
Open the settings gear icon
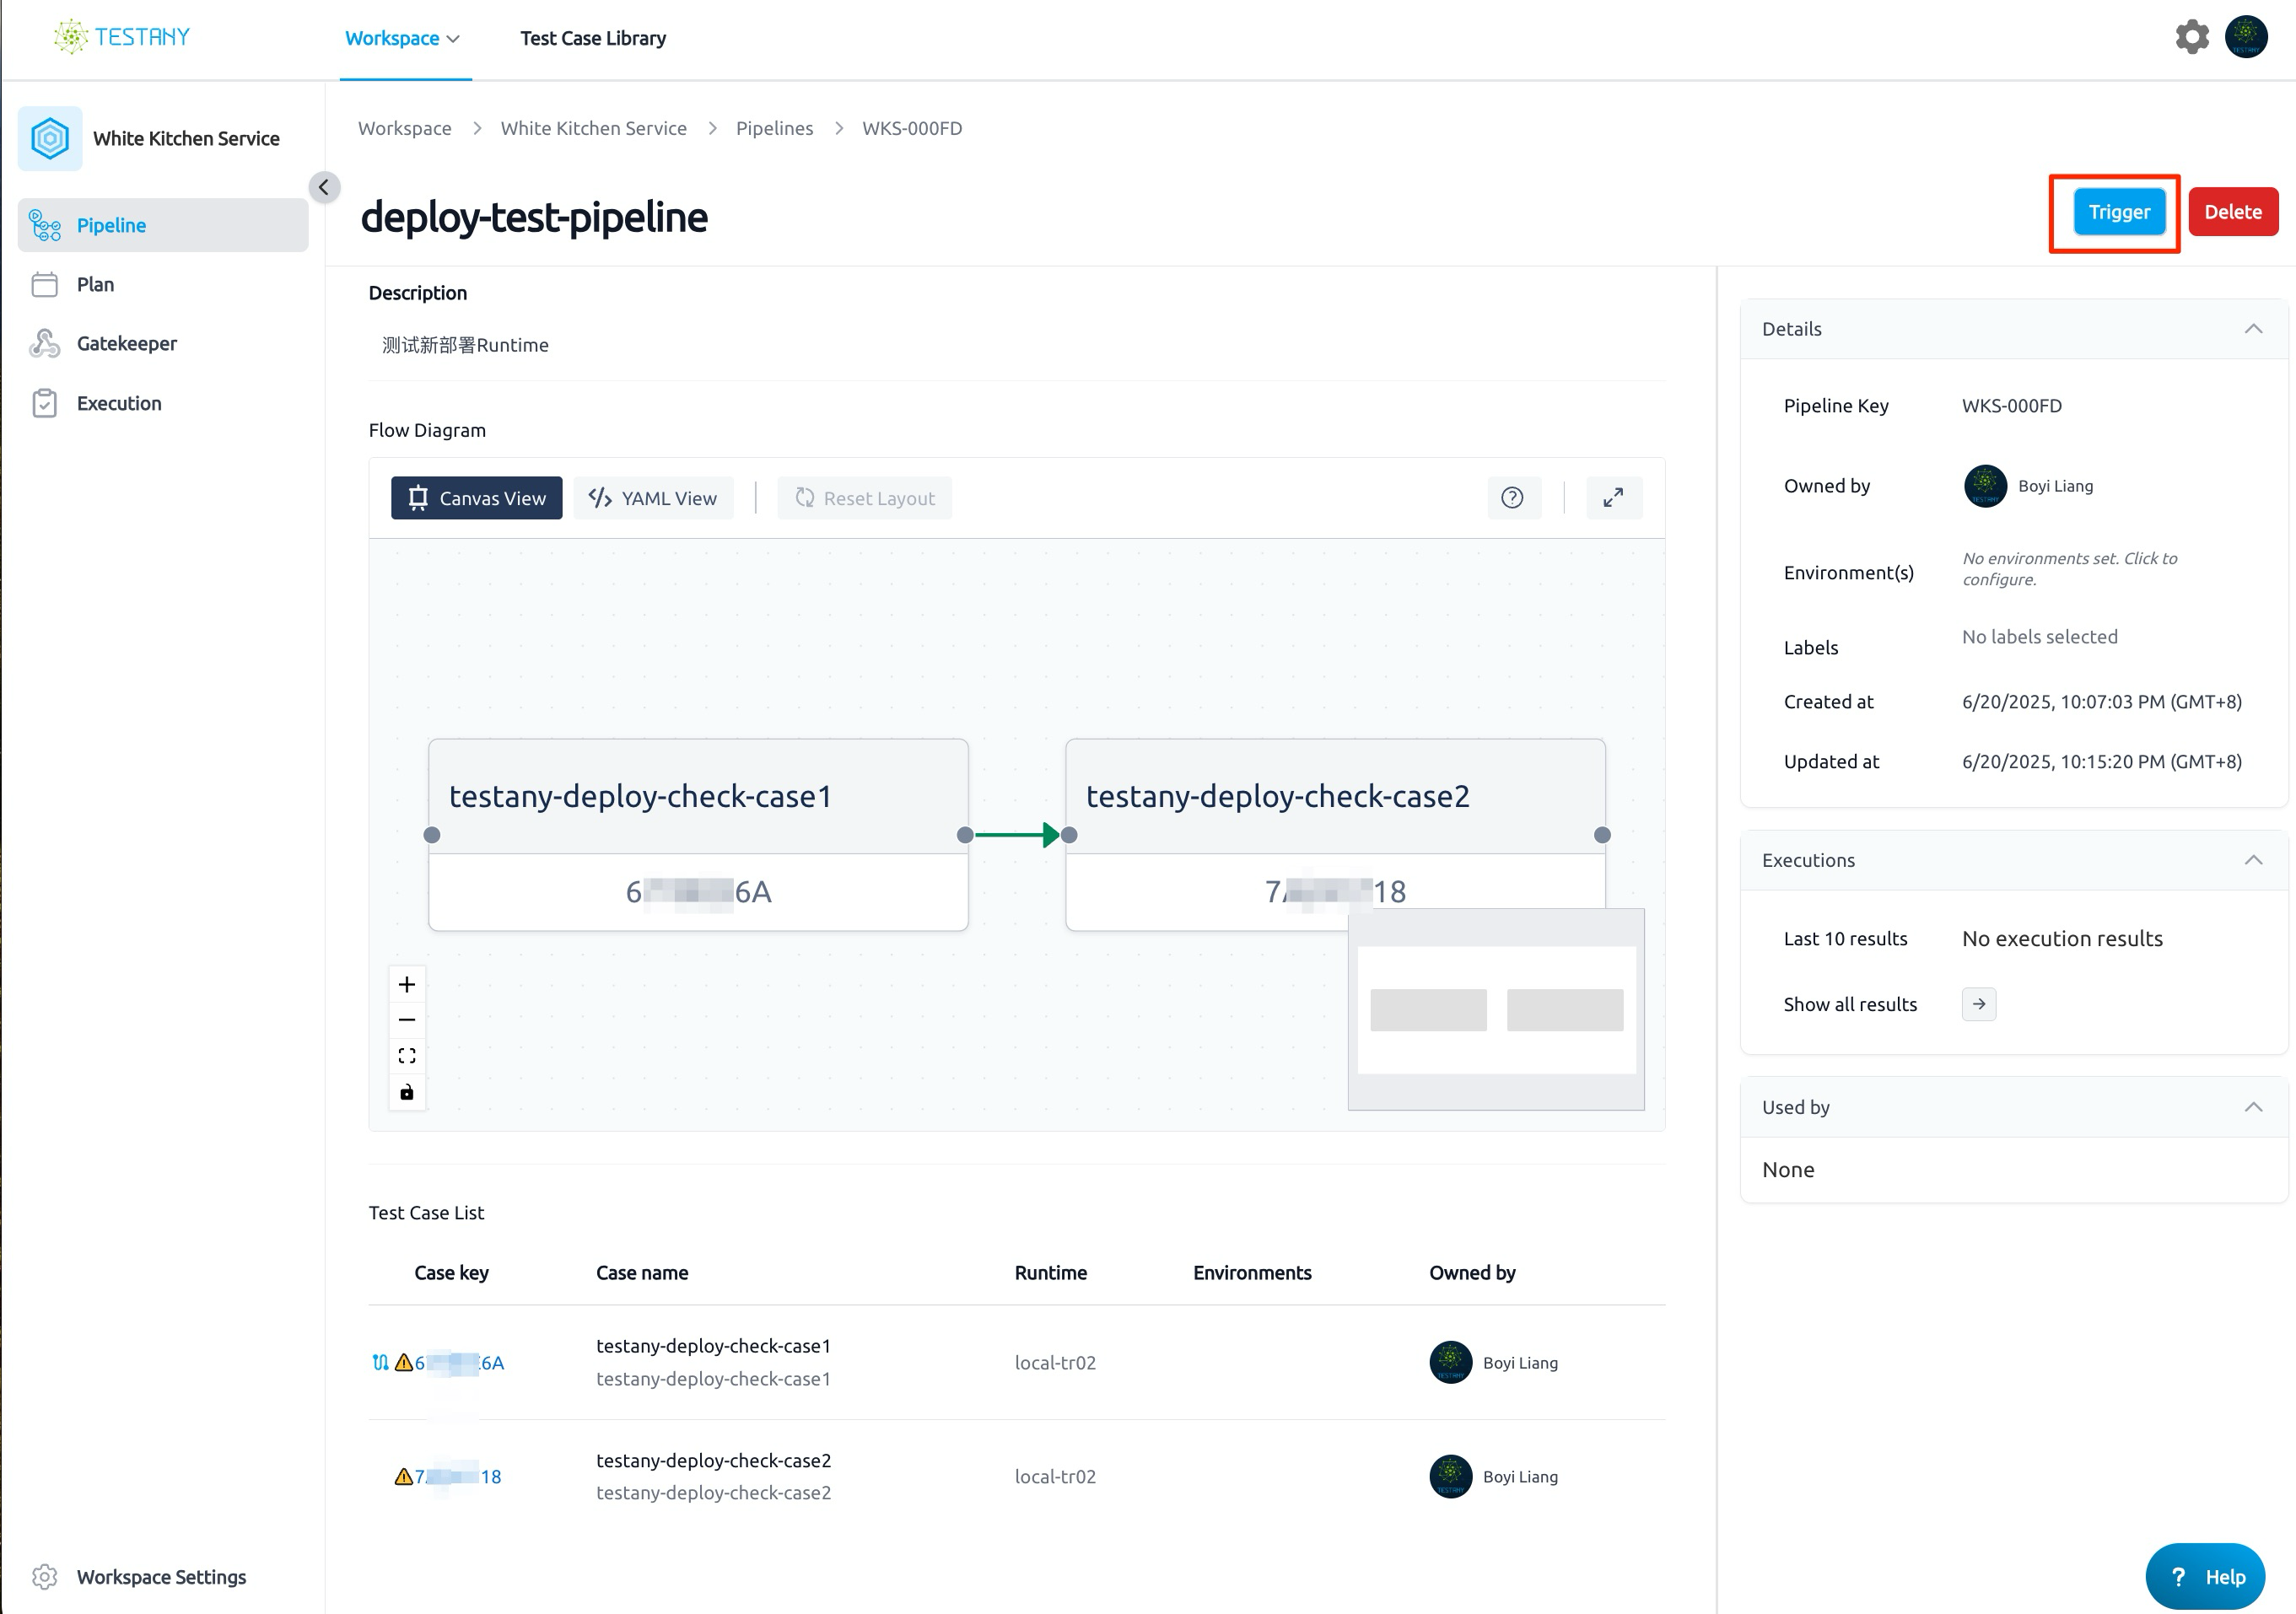pos(2191,37)
